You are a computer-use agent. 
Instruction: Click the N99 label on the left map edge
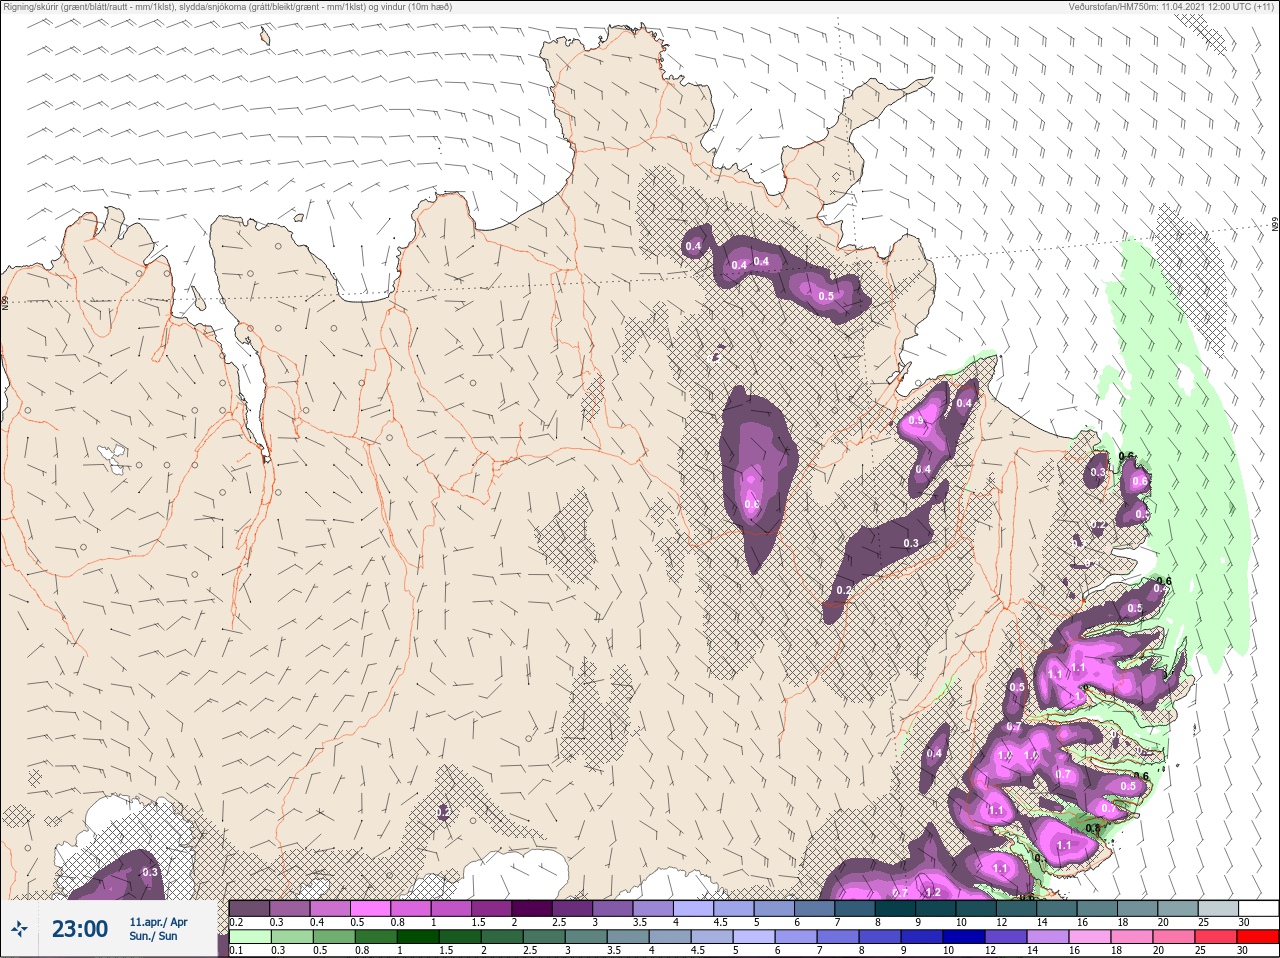[x=5, y=301]
